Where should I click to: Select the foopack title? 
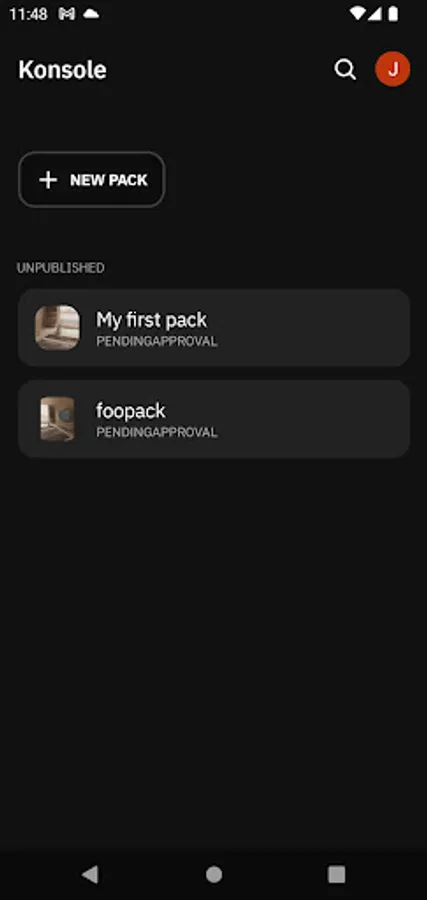point(131,411)
